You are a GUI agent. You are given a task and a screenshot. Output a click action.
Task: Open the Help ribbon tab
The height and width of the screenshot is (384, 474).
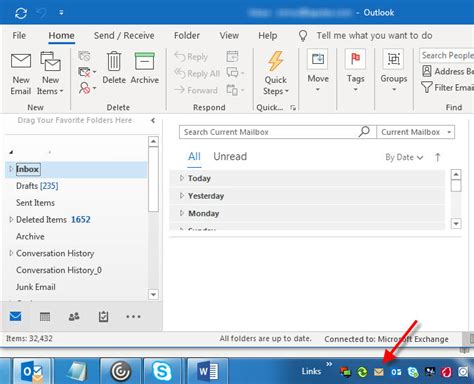point(268,35)
